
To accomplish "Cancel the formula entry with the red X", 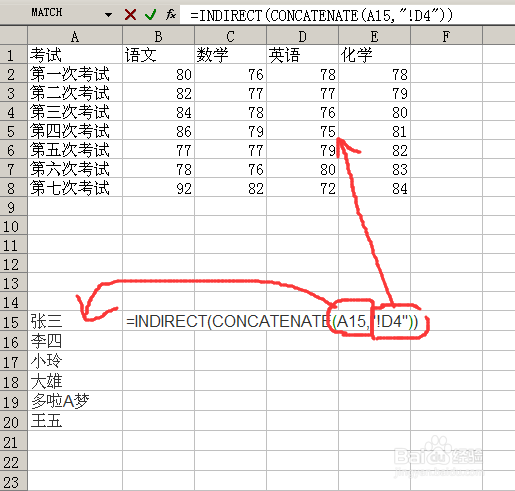I will (x=130, y=14).
